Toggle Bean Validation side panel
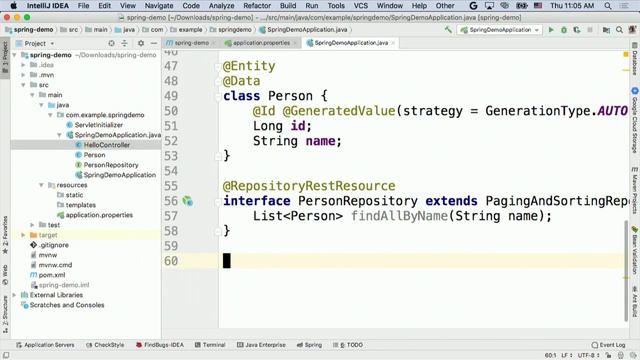Screen dimensions: 640x360 click(x=635, y=251)
